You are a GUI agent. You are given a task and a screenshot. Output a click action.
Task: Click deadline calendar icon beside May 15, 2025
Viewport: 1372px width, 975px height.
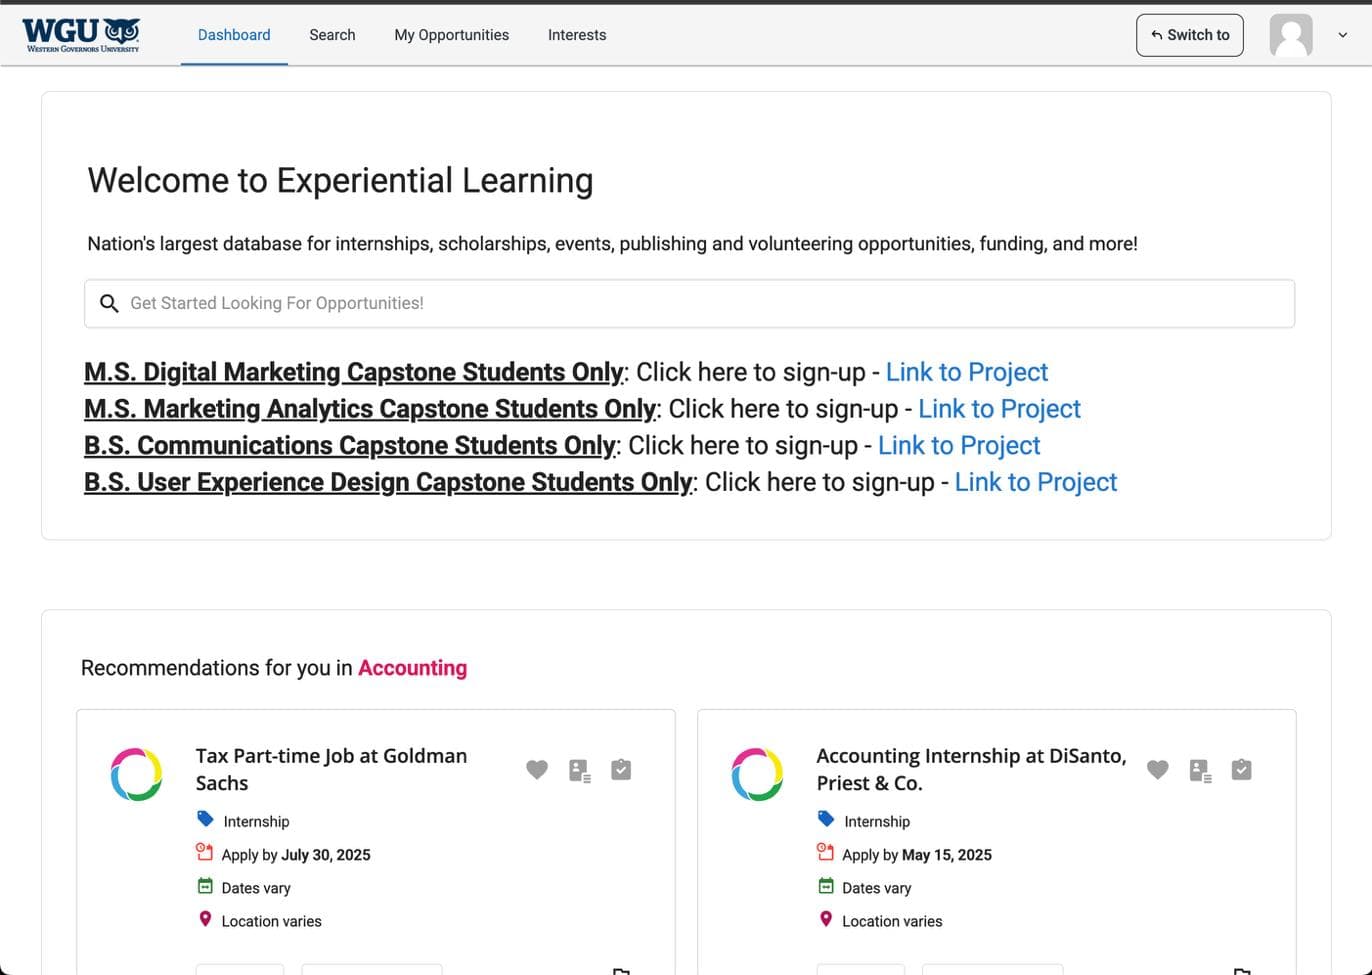826,852
